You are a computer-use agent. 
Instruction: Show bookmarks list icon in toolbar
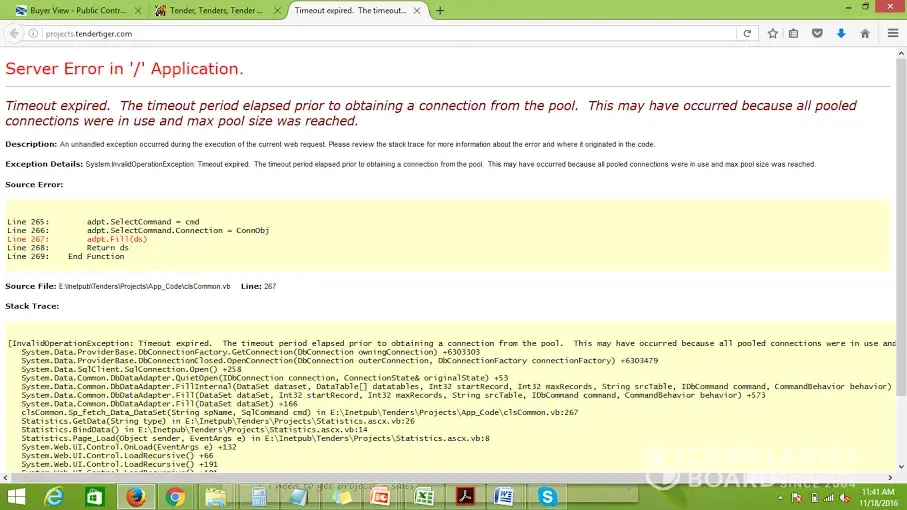click(794, 33)
